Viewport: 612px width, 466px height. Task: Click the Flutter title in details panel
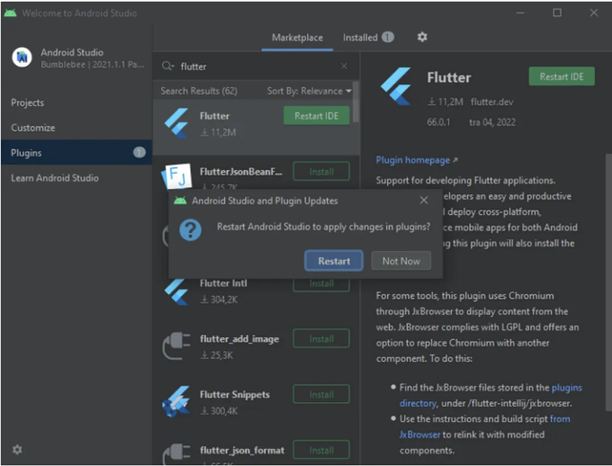tap(449, 77)
